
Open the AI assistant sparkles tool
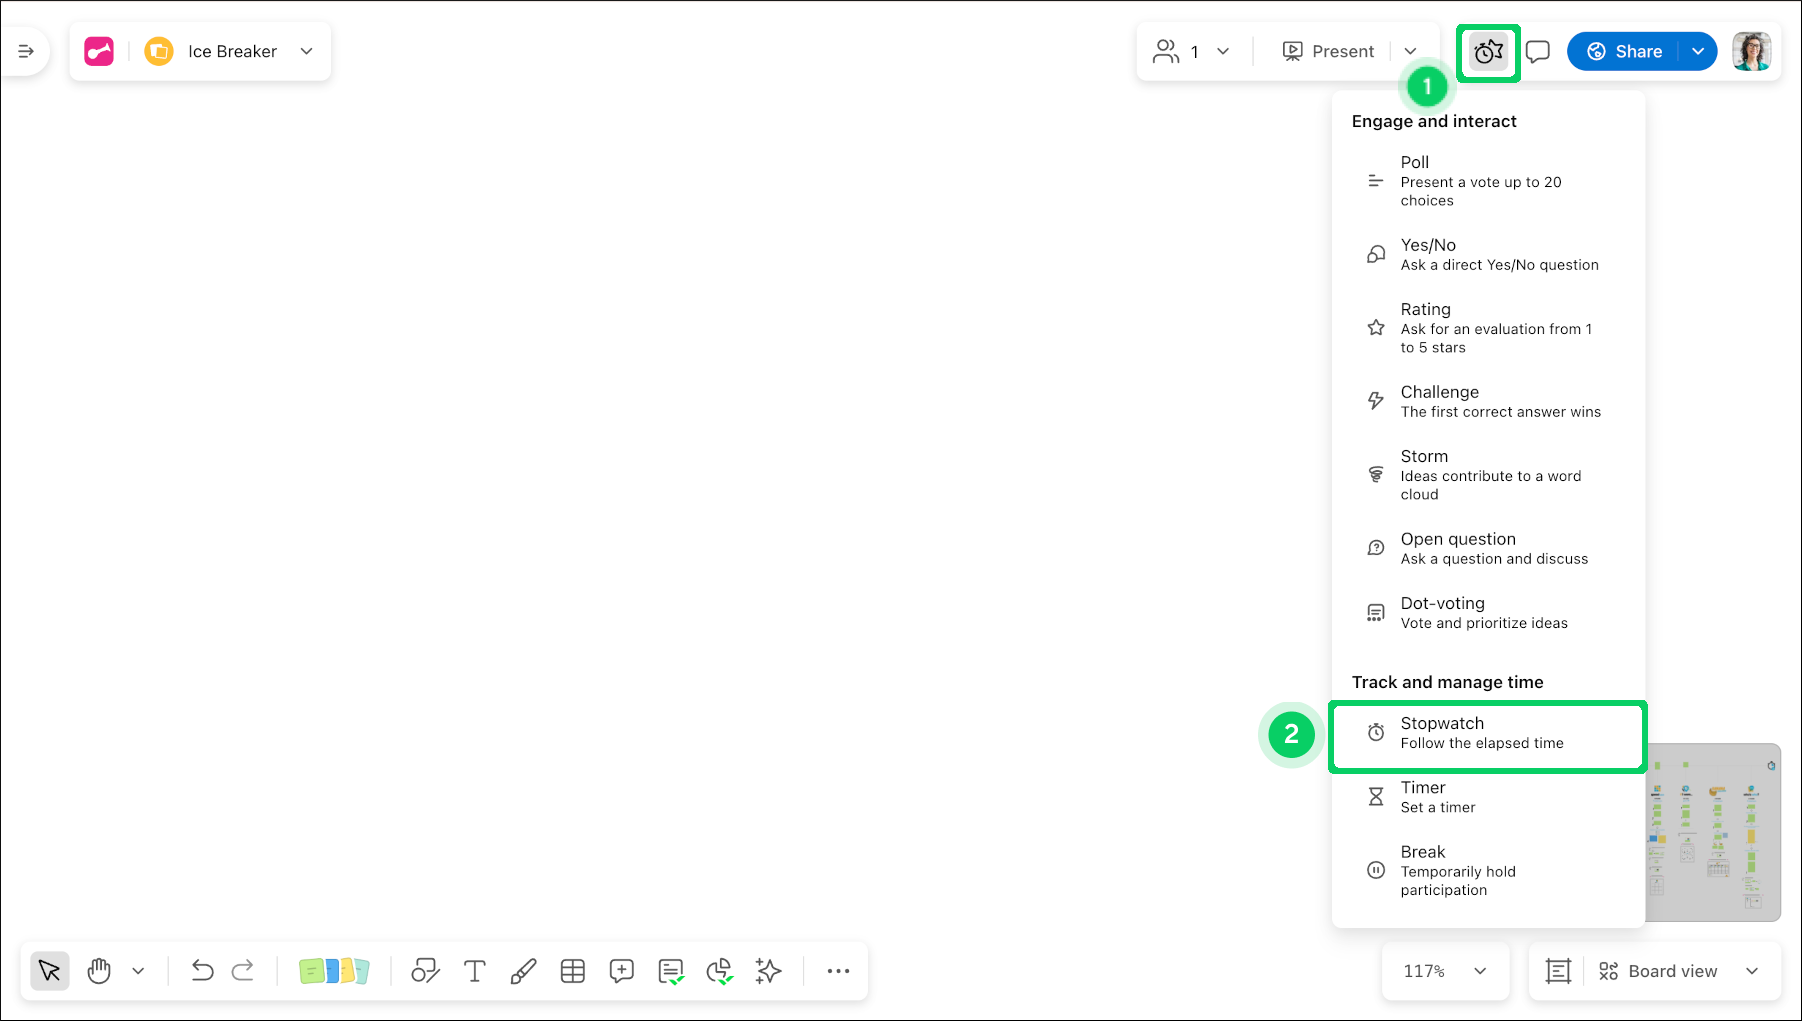768,970
